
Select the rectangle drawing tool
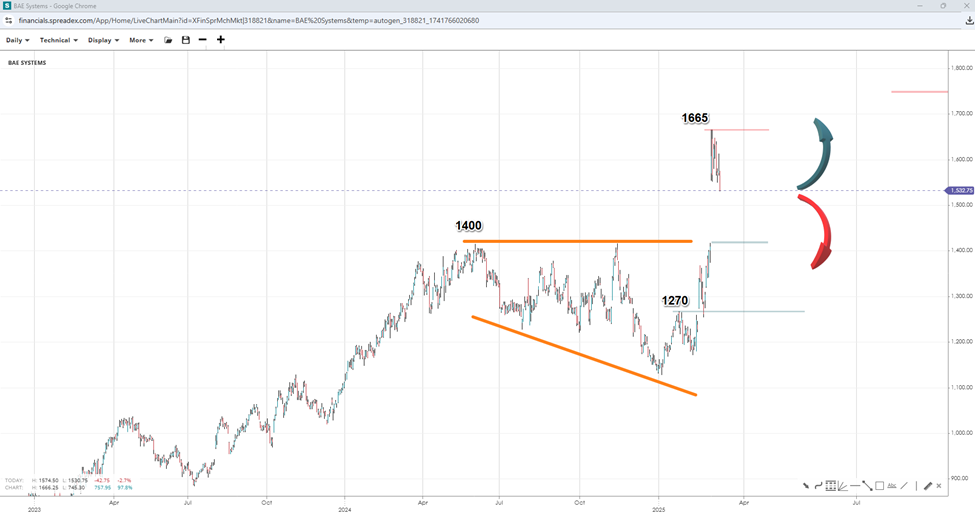pos(879,486)
